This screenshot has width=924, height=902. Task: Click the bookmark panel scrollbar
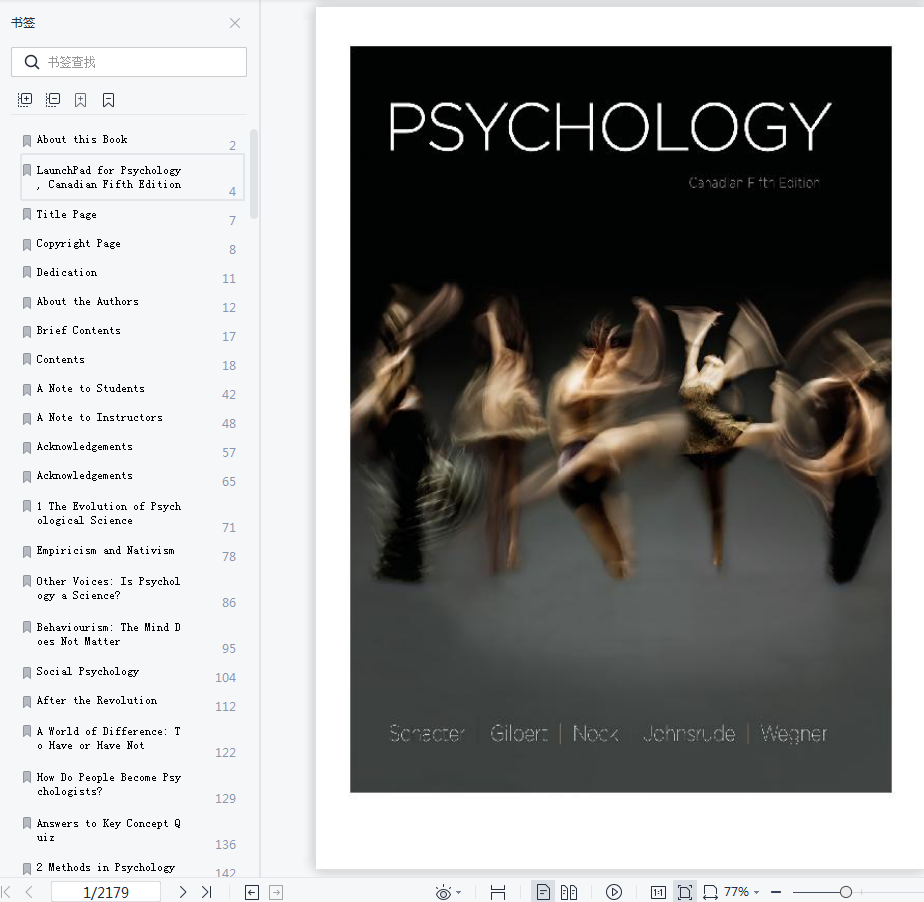(254, 174)
